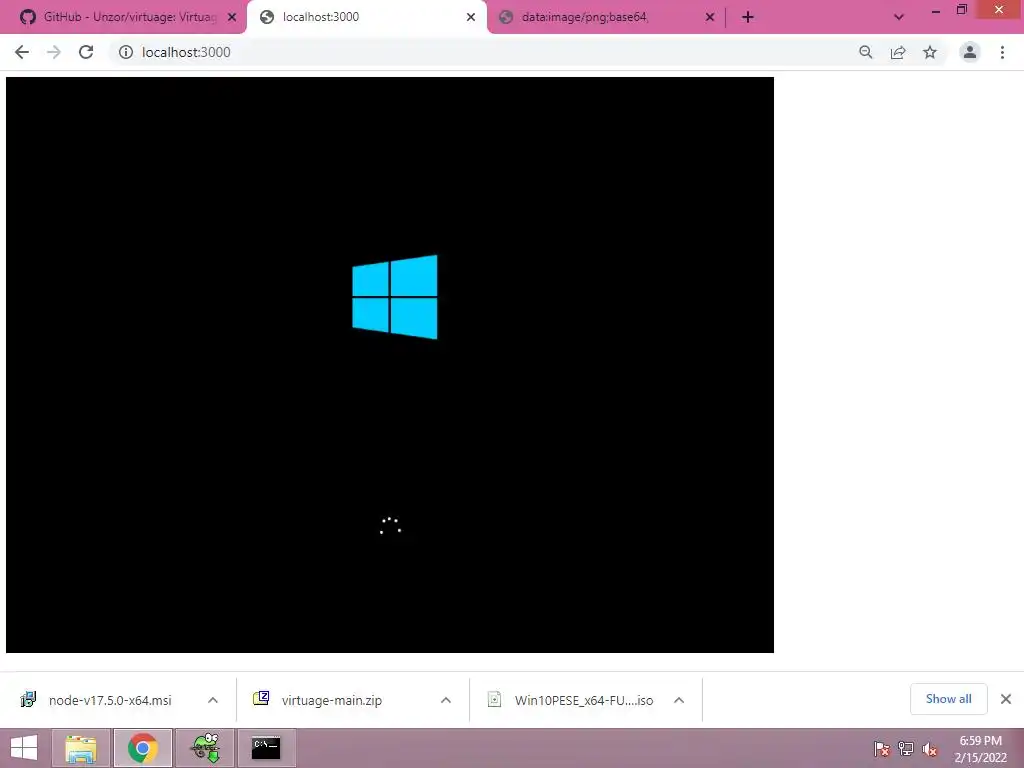
Task: Close the data:image/png tab
Action: (710, 18)
